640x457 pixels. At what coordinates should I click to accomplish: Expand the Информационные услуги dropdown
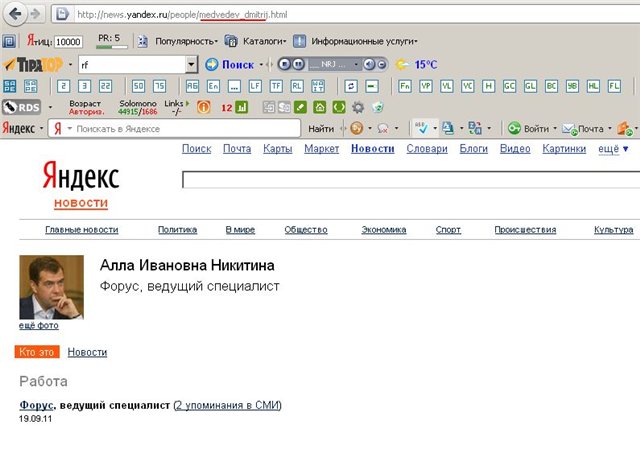[364, 41]
